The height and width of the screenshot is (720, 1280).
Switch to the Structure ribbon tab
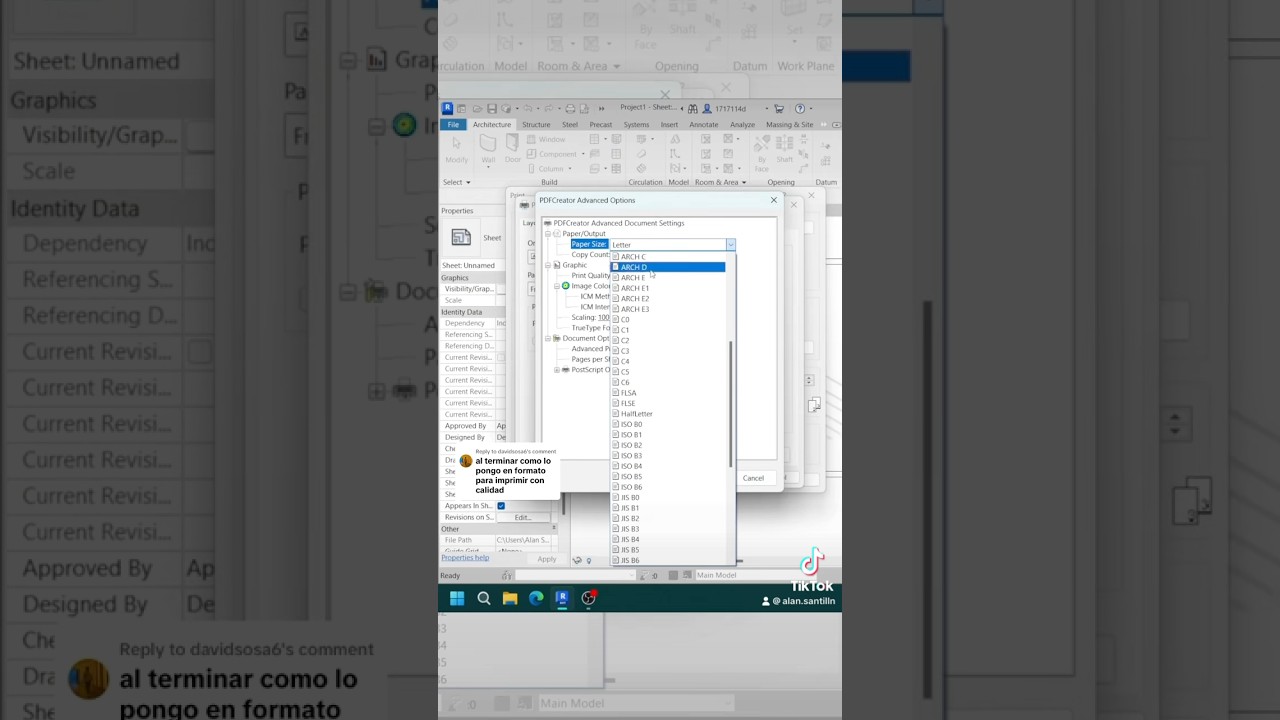[x=536, y=125]
